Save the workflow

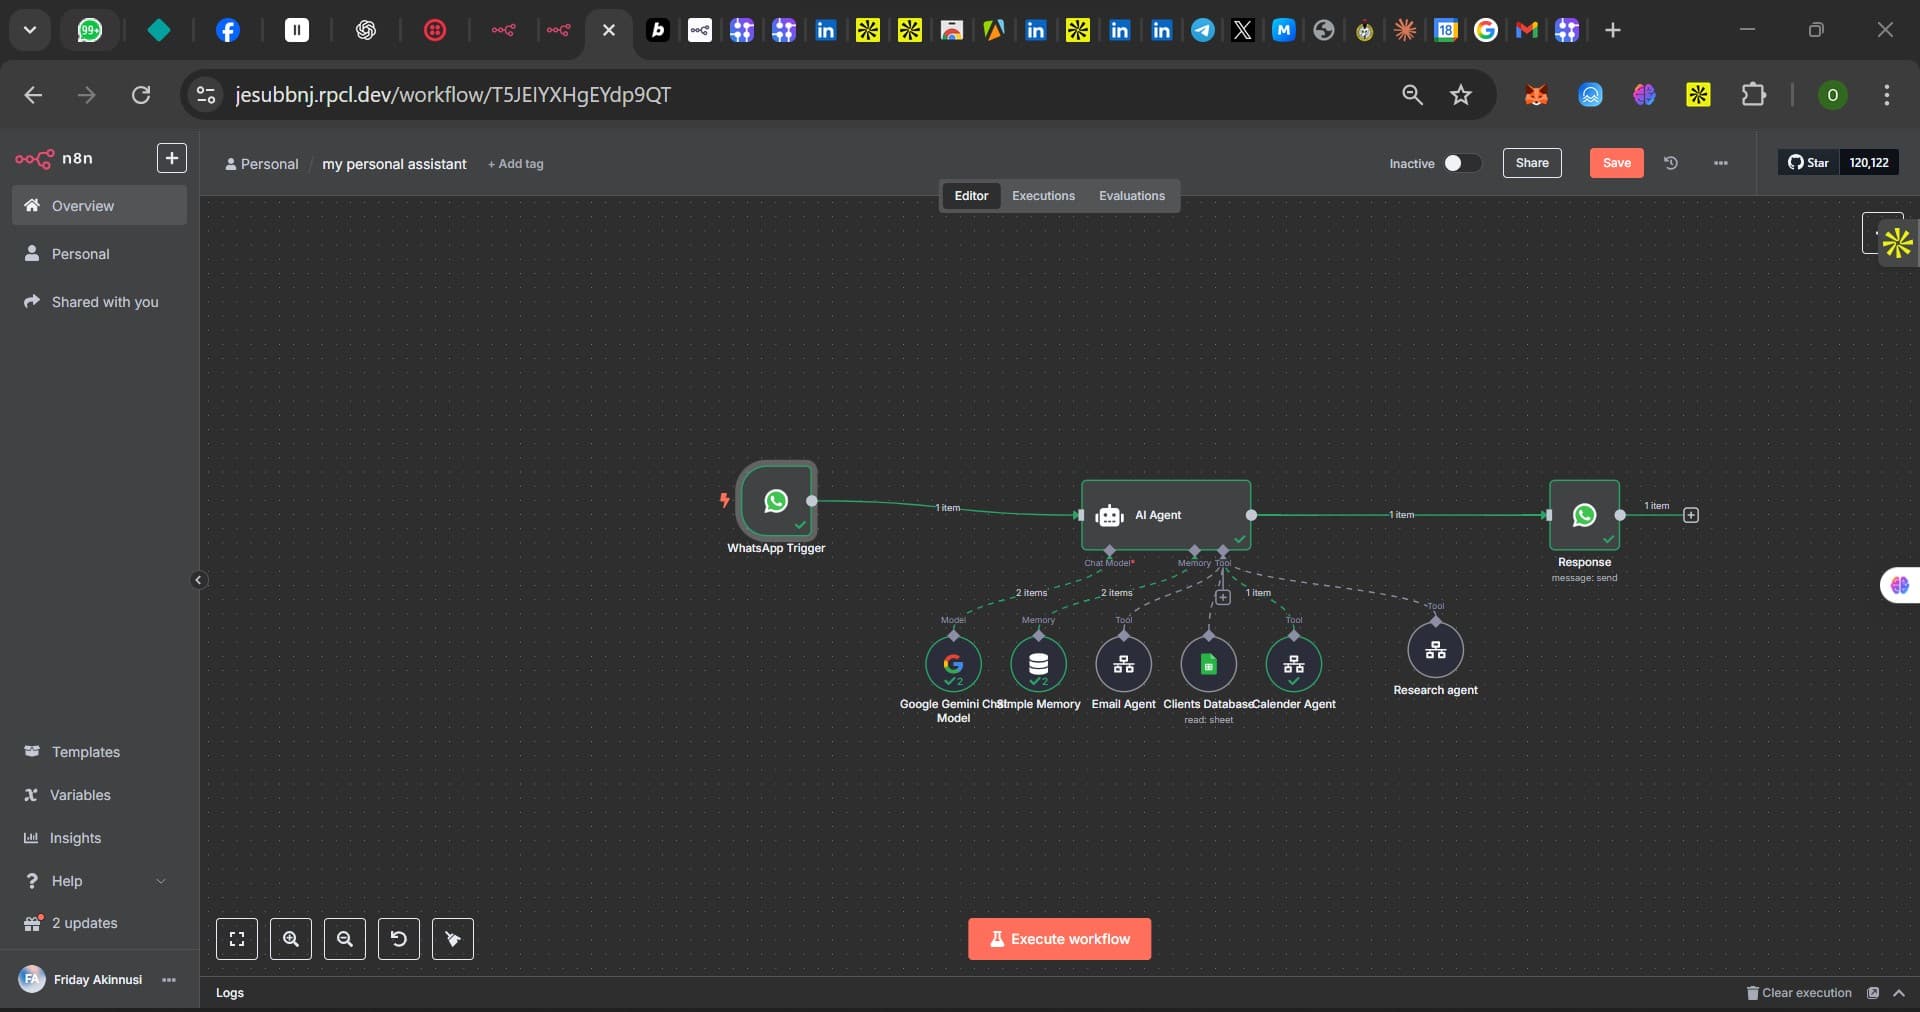pyautogui.click(x=1616, y=163)
